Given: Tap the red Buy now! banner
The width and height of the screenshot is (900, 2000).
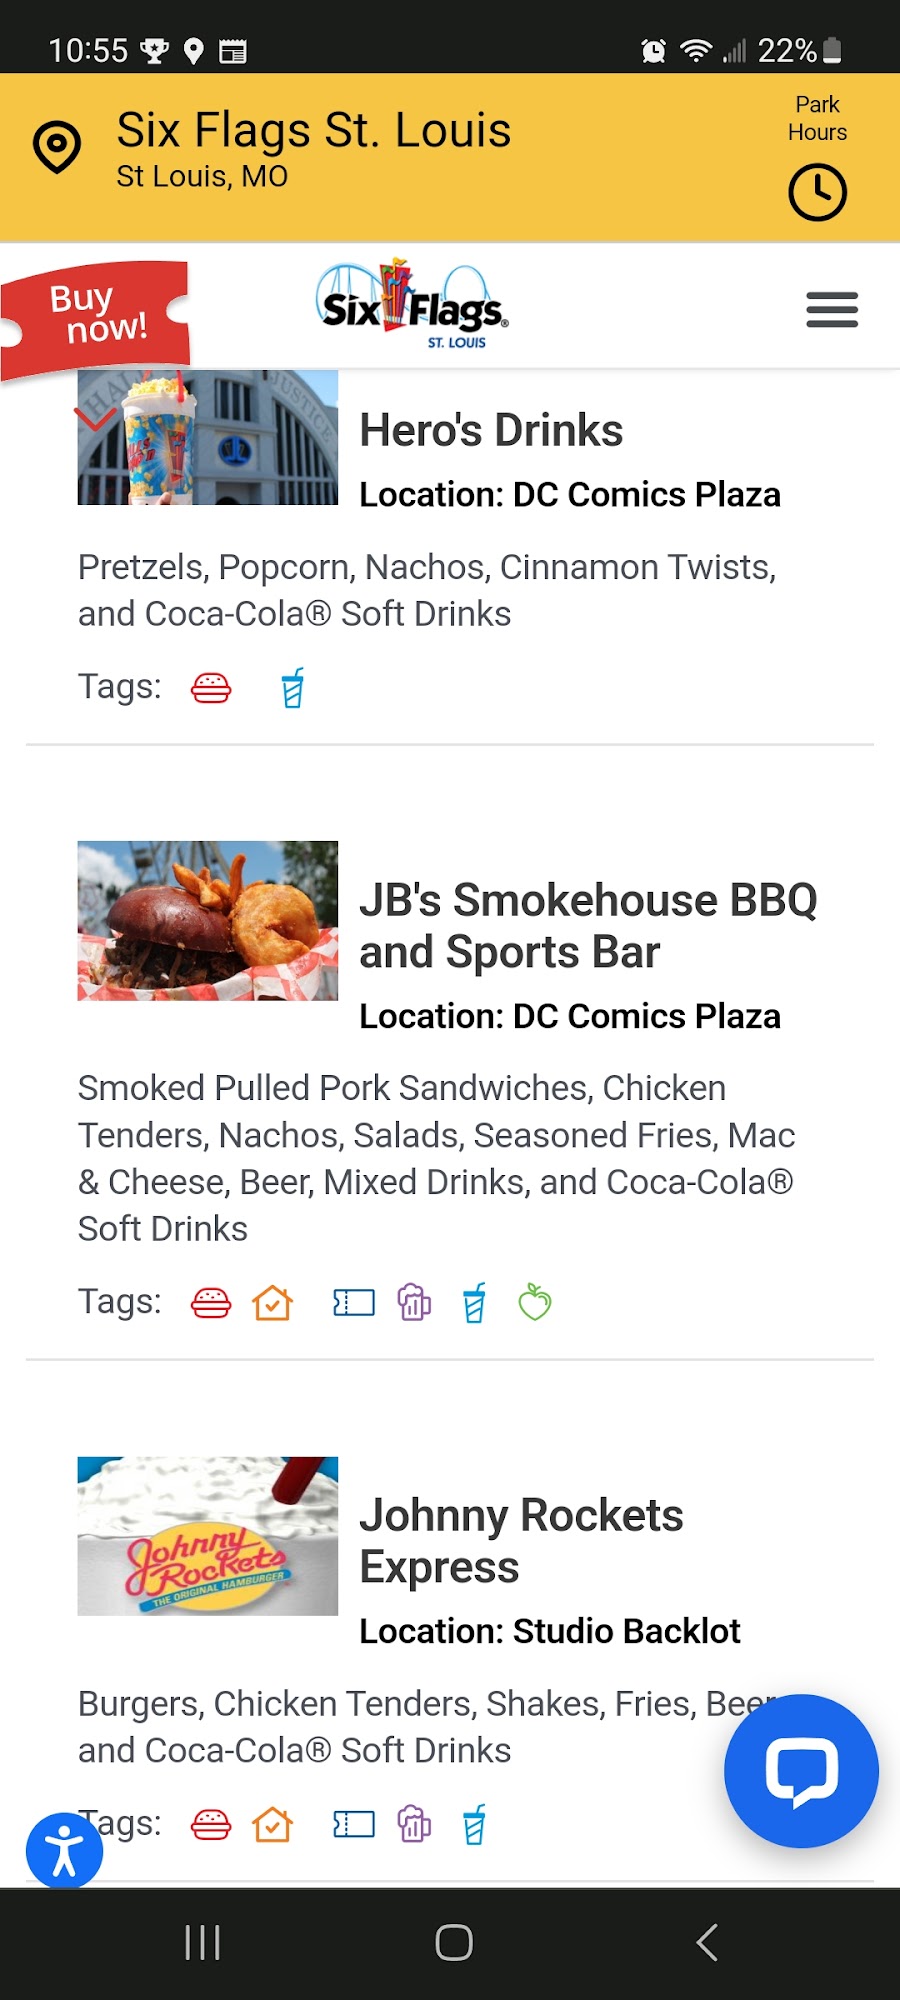Looking at the screenshot, I should (x=96, y=316).
